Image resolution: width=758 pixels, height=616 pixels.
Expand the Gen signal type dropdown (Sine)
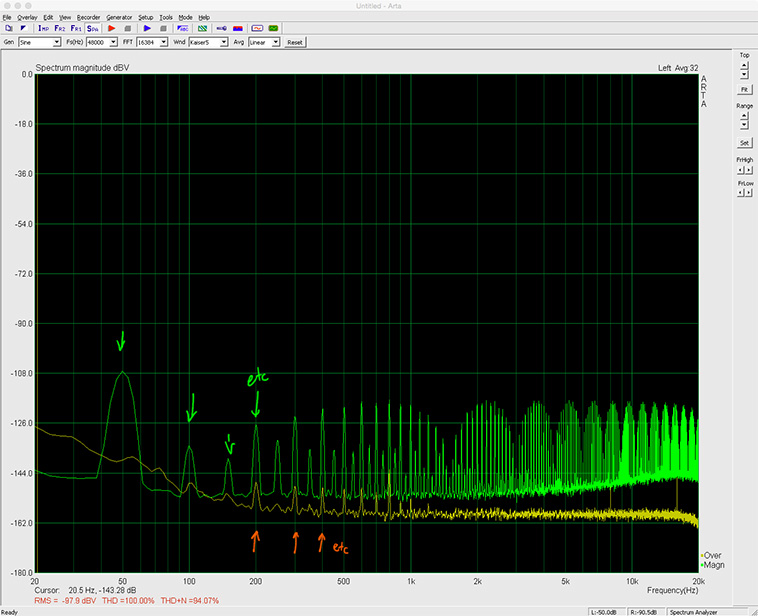tap(57, 43)
